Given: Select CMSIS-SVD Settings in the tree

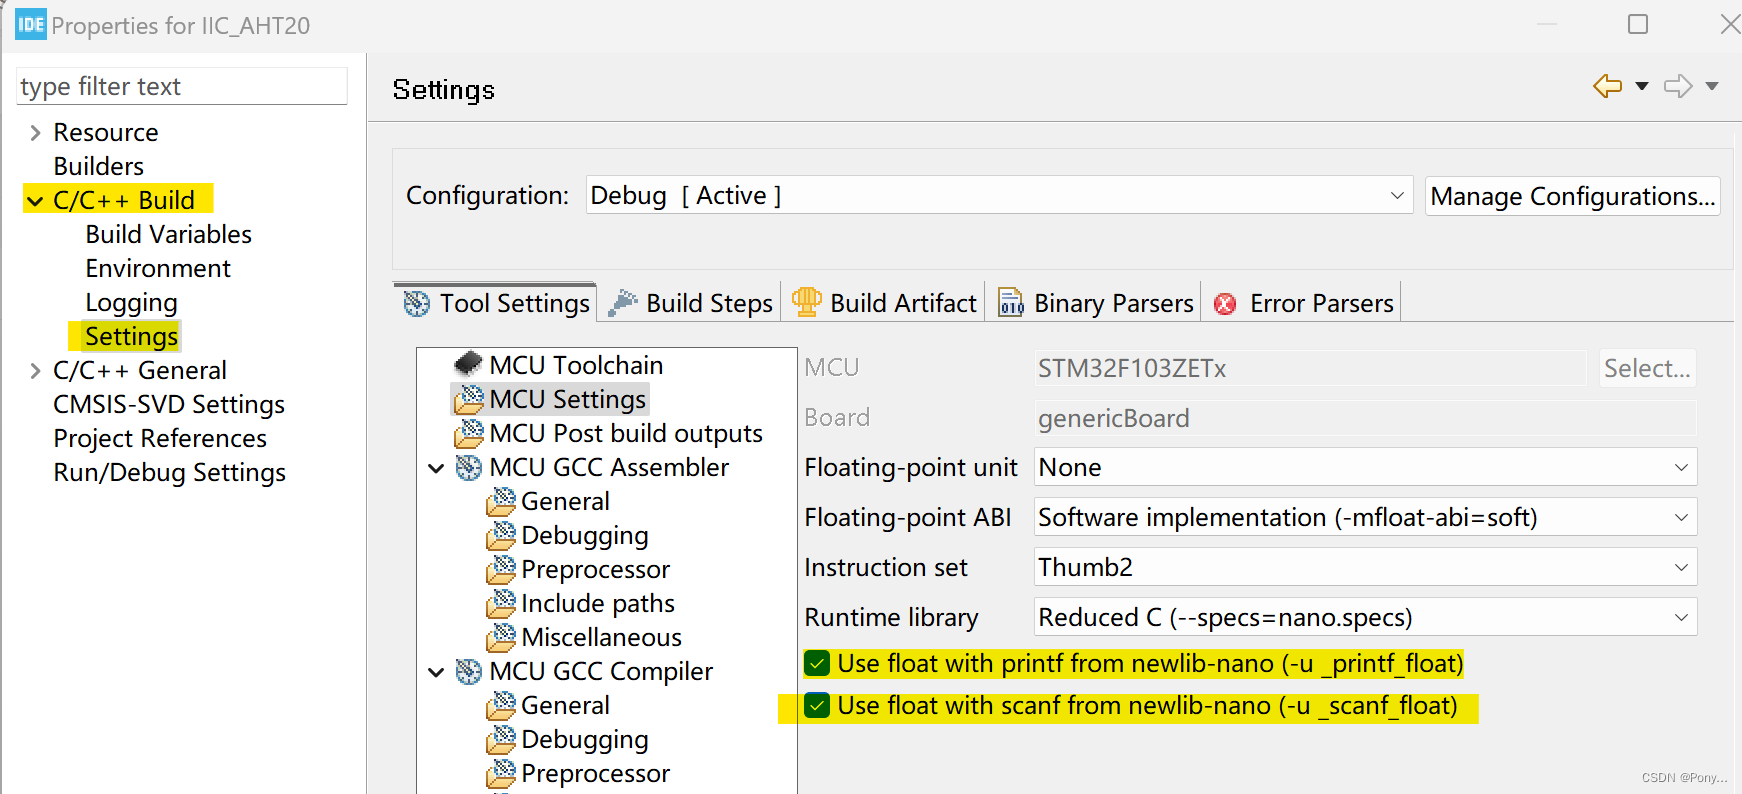Looking at the screenshot, I should pos(169,404).
